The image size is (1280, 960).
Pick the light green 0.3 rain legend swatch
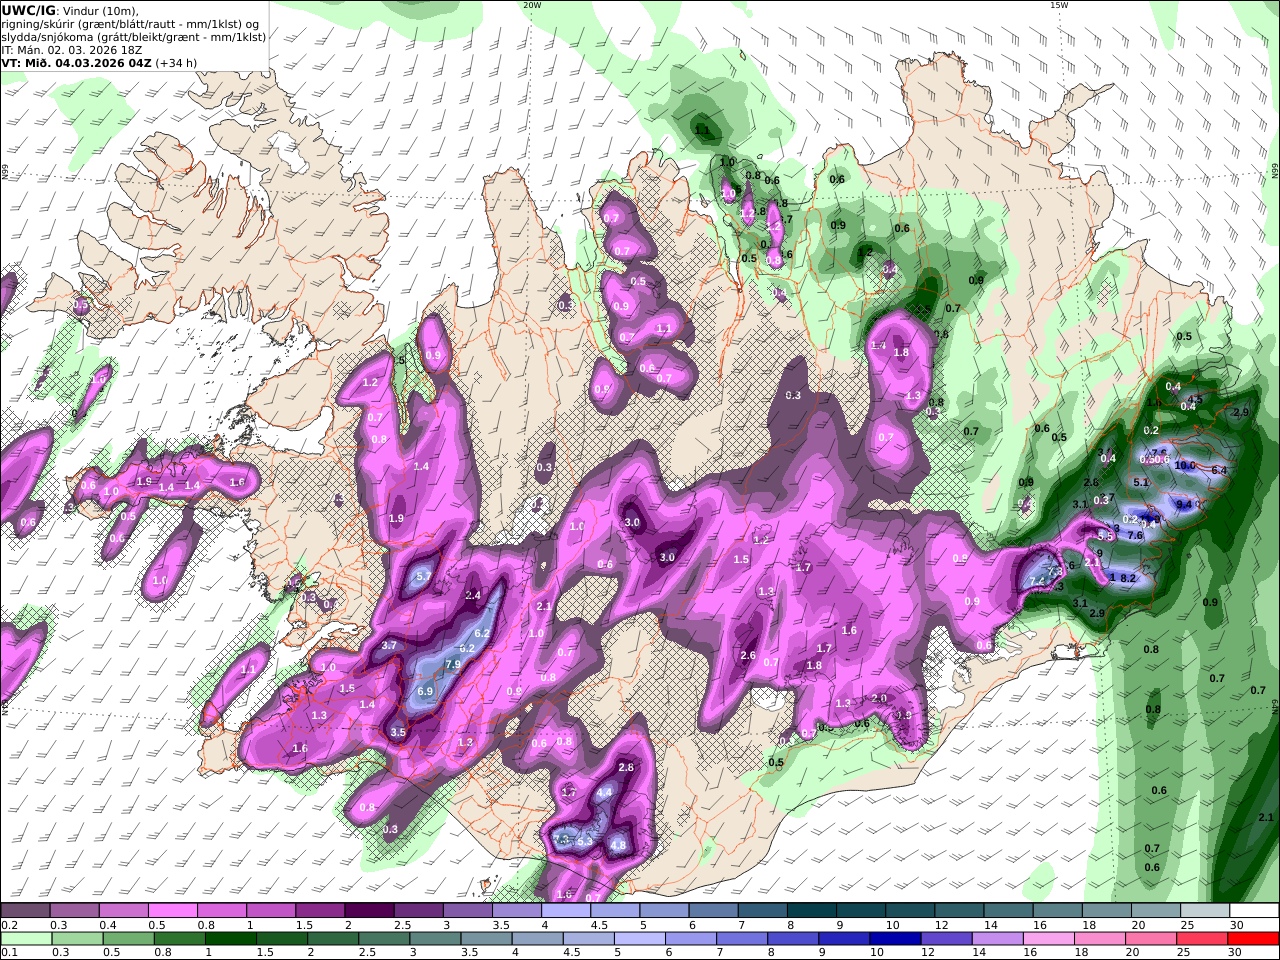(x=79, y=938)
